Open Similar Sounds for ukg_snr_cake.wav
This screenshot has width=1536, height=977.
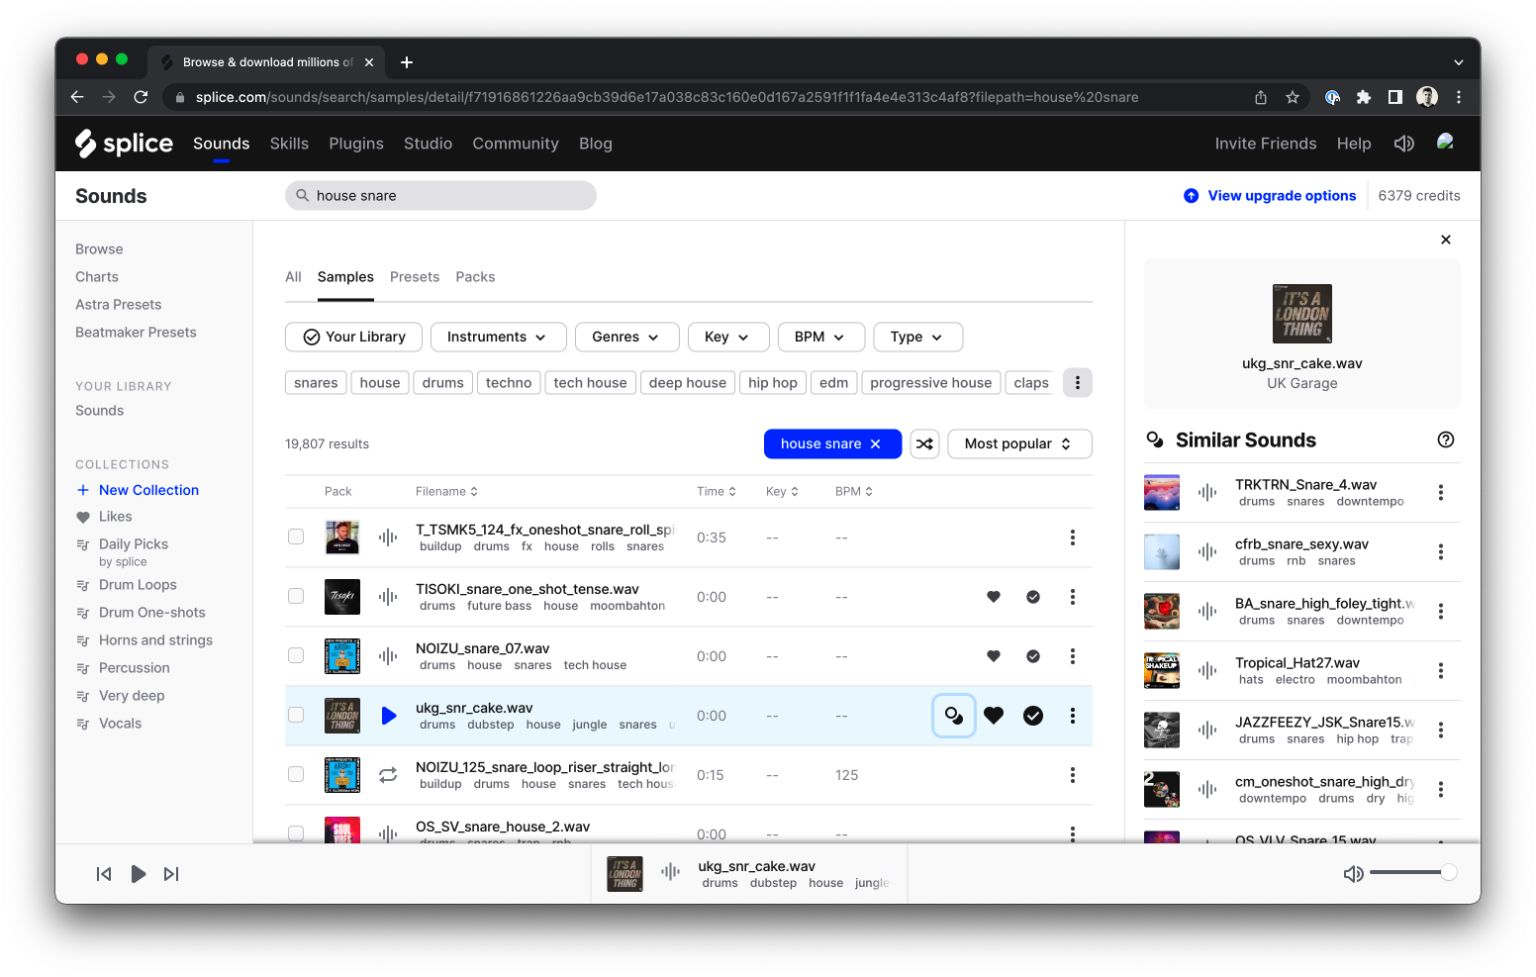pos(953,715)
